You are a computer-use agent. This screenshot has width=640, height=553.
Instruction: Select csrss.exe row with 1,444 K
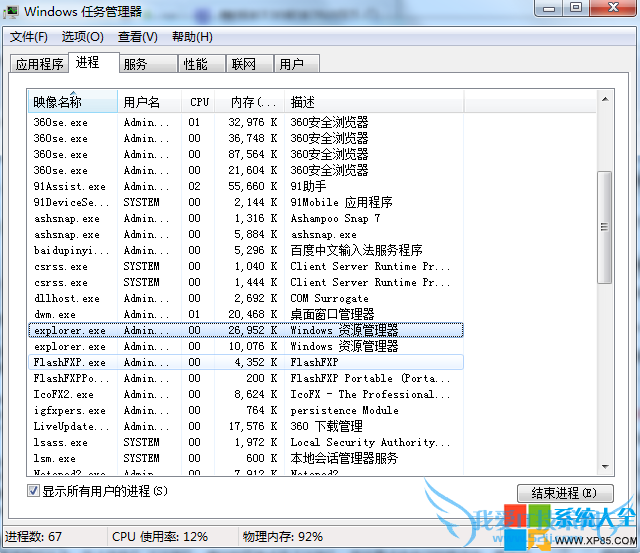(246, 282)
